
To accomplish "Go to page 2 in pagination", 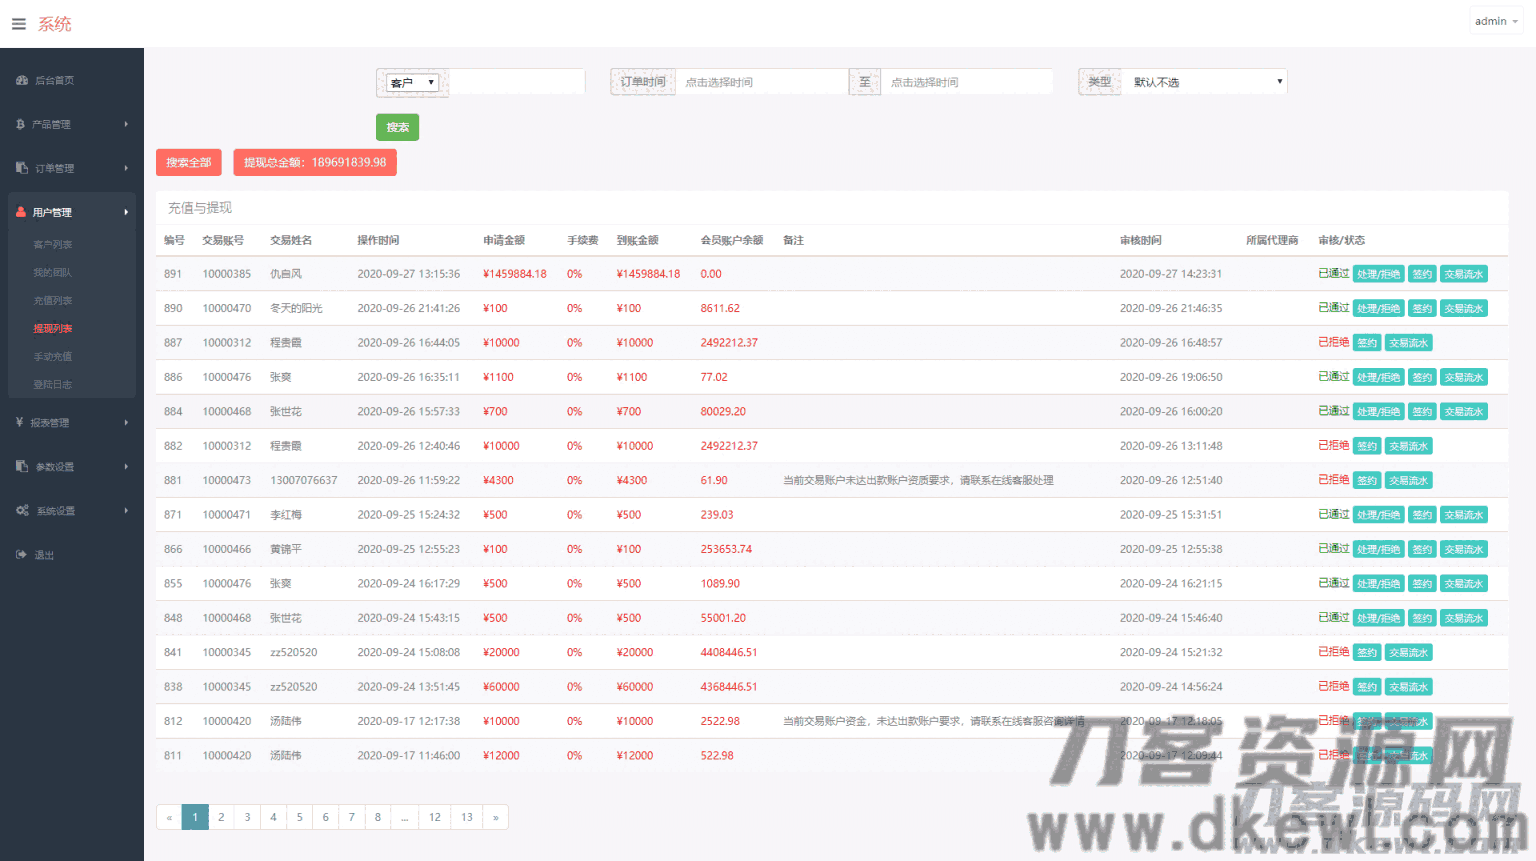I will point(221,817).
